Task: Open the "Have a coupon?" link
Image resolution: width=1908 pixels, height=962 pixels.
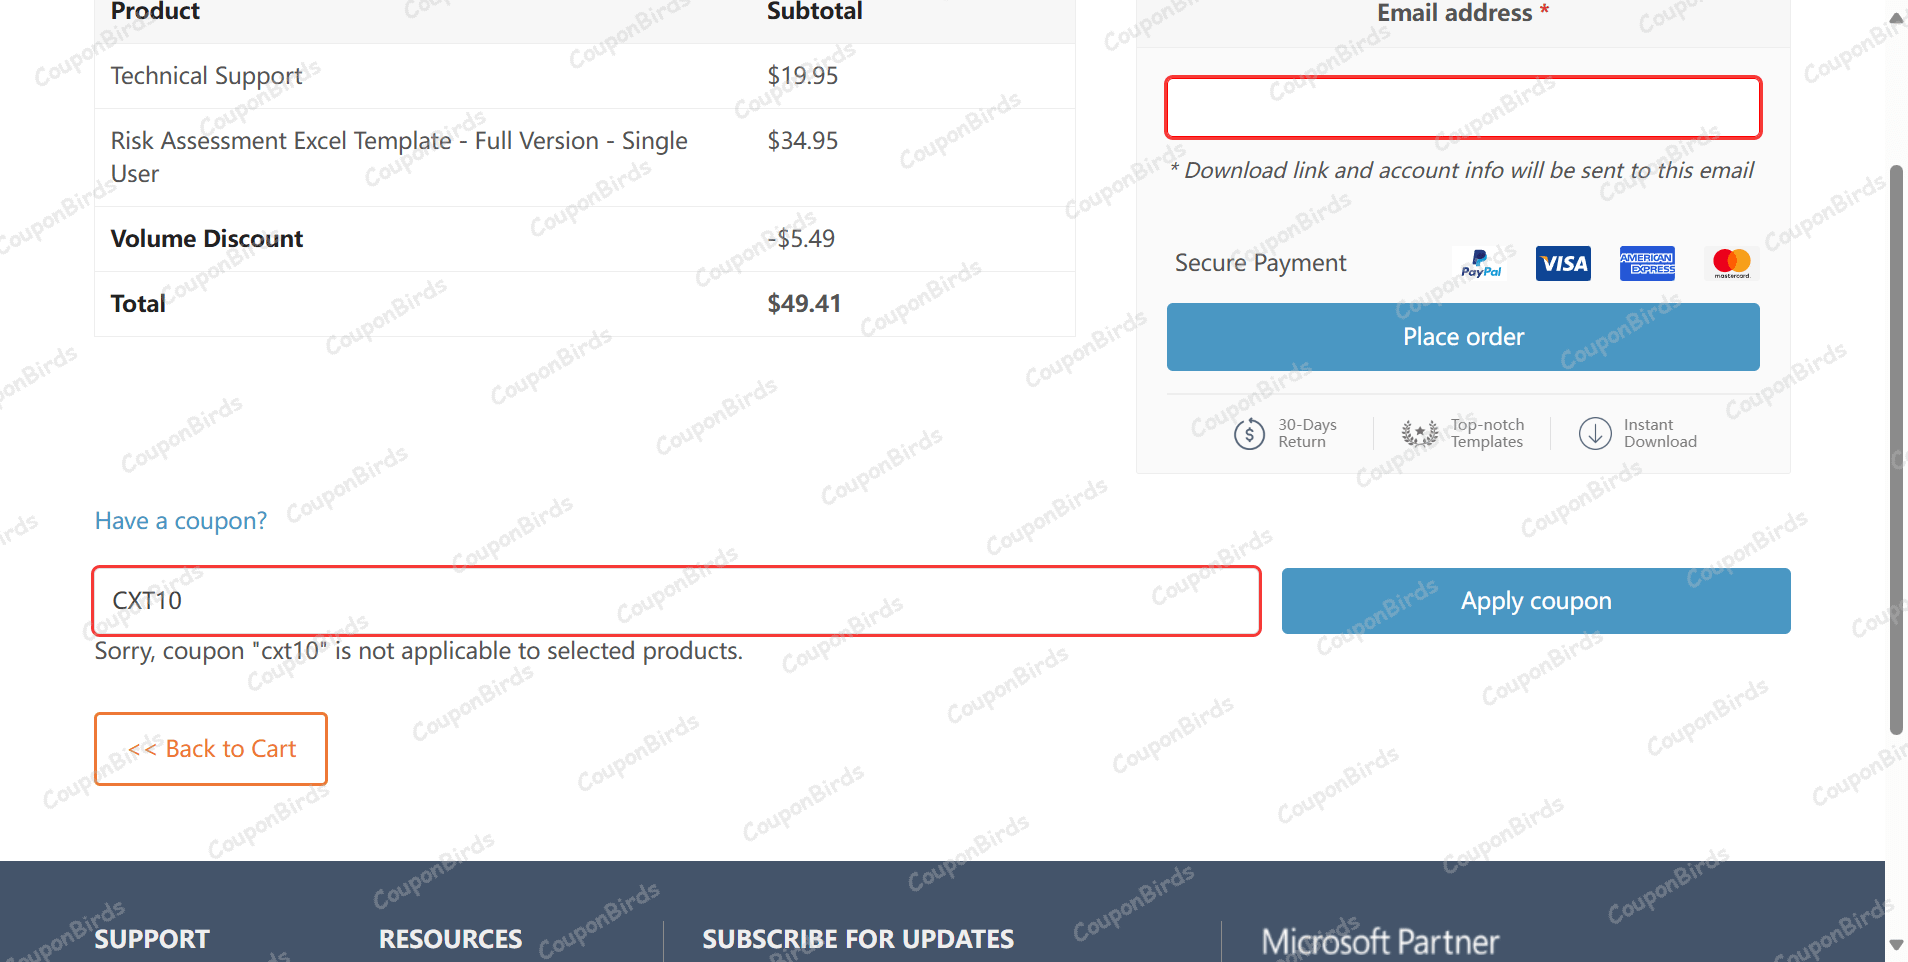Action: click(181, 521)
